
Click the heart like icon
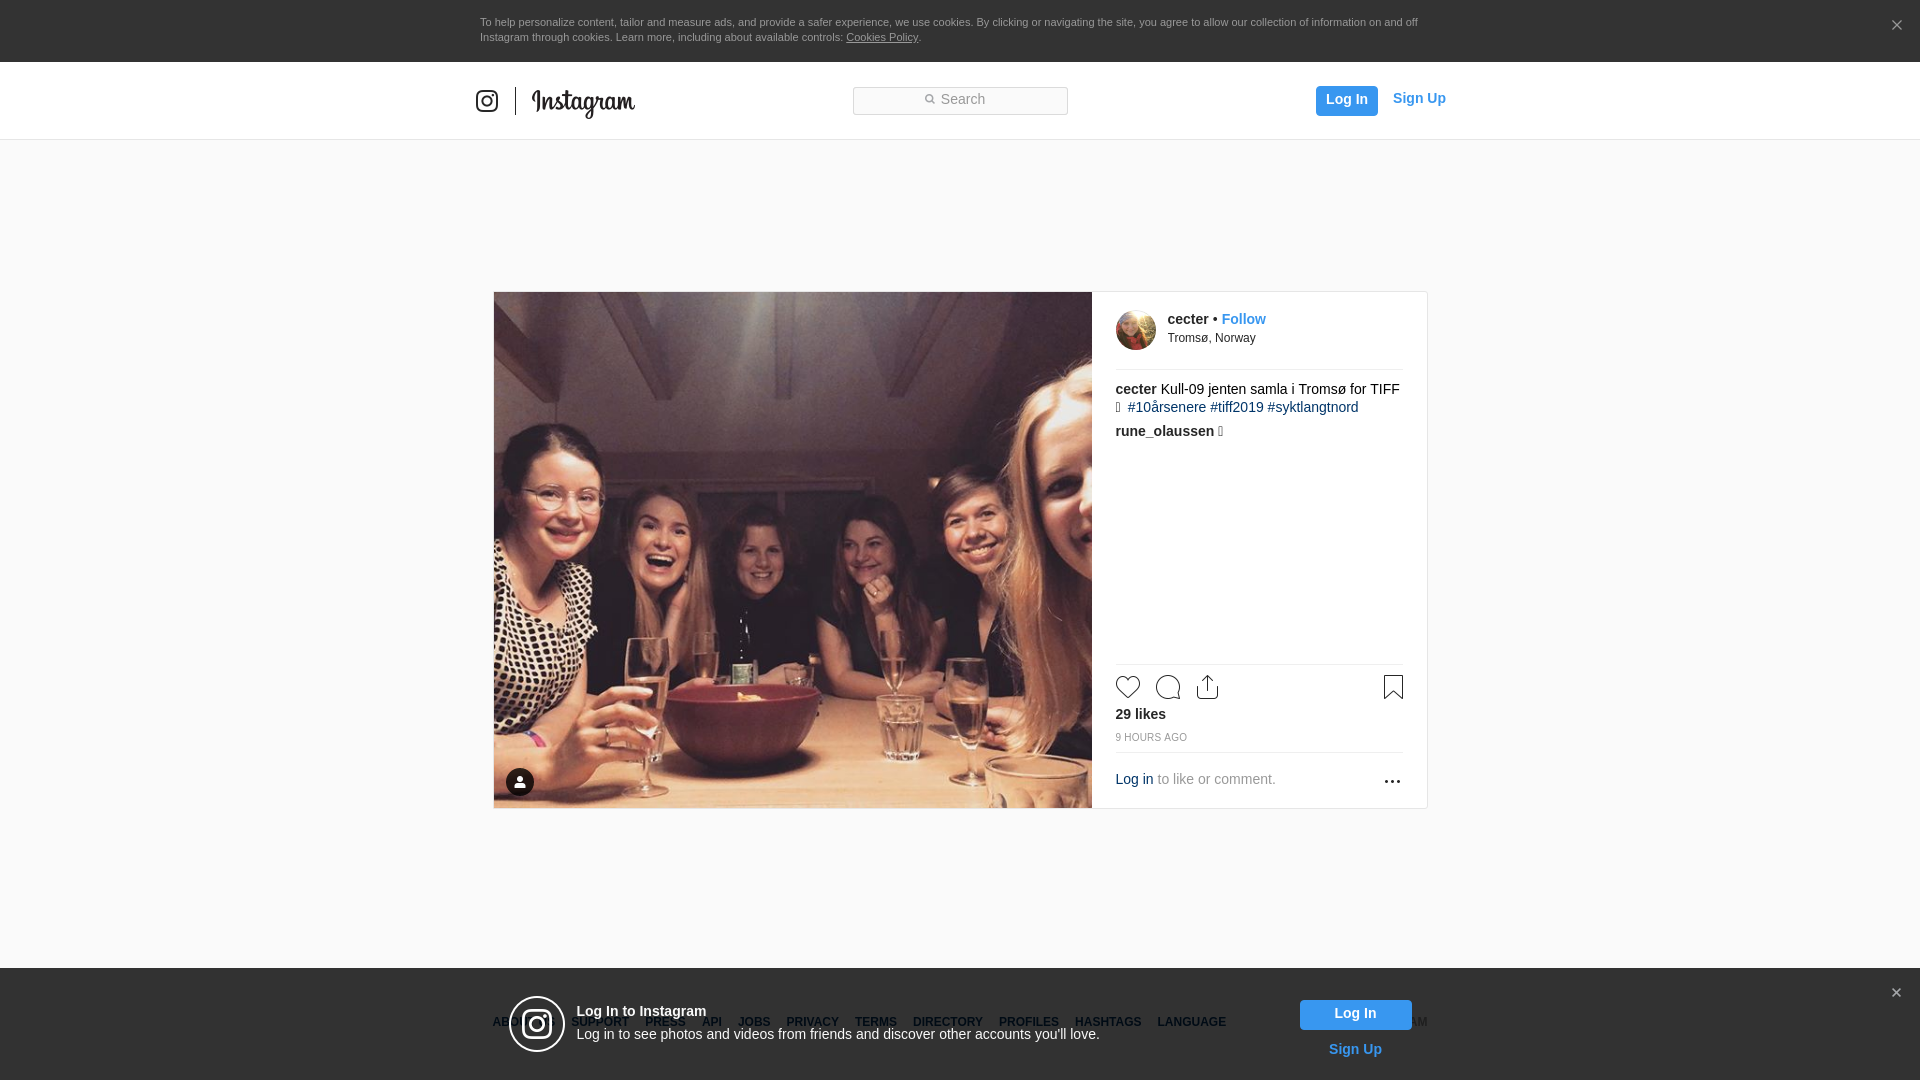click(1127, 687)
